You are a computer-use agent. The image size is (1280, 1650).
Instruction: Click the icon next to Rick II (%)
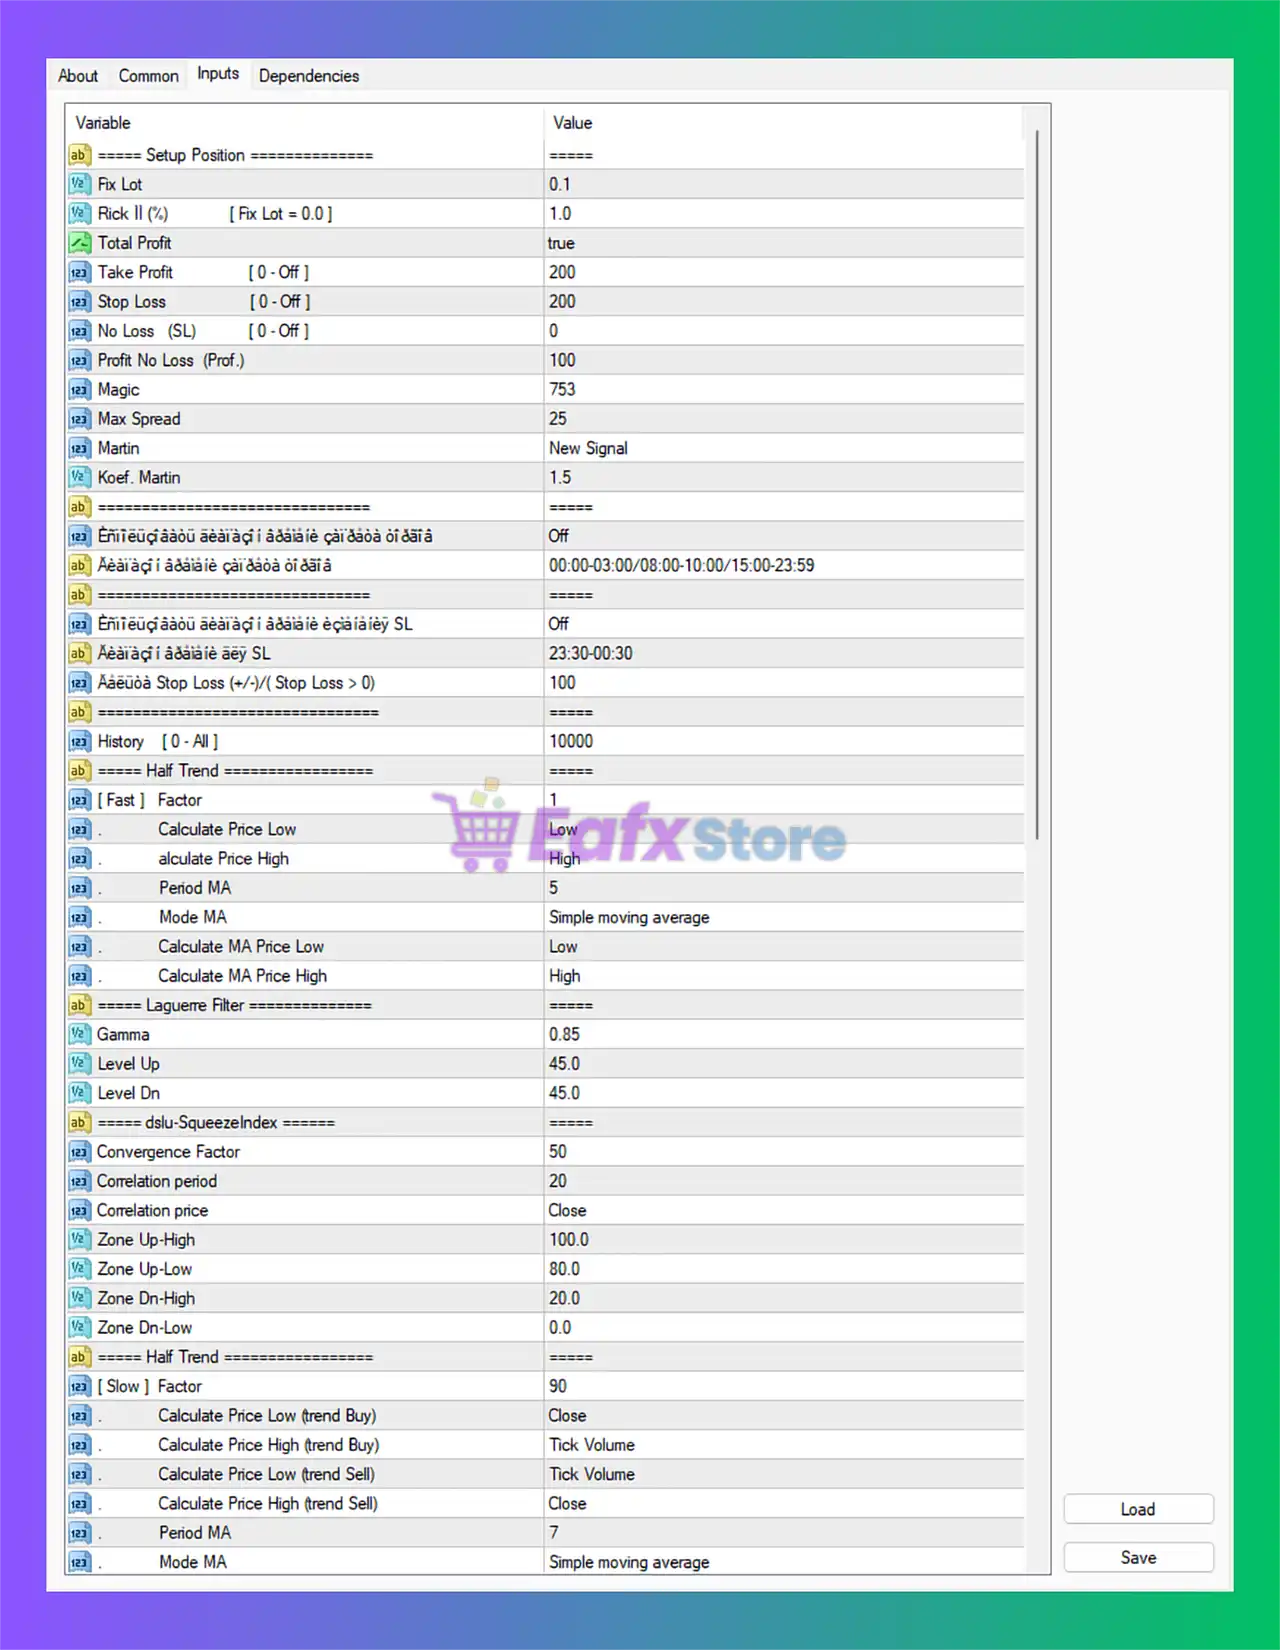pos(79,213)
